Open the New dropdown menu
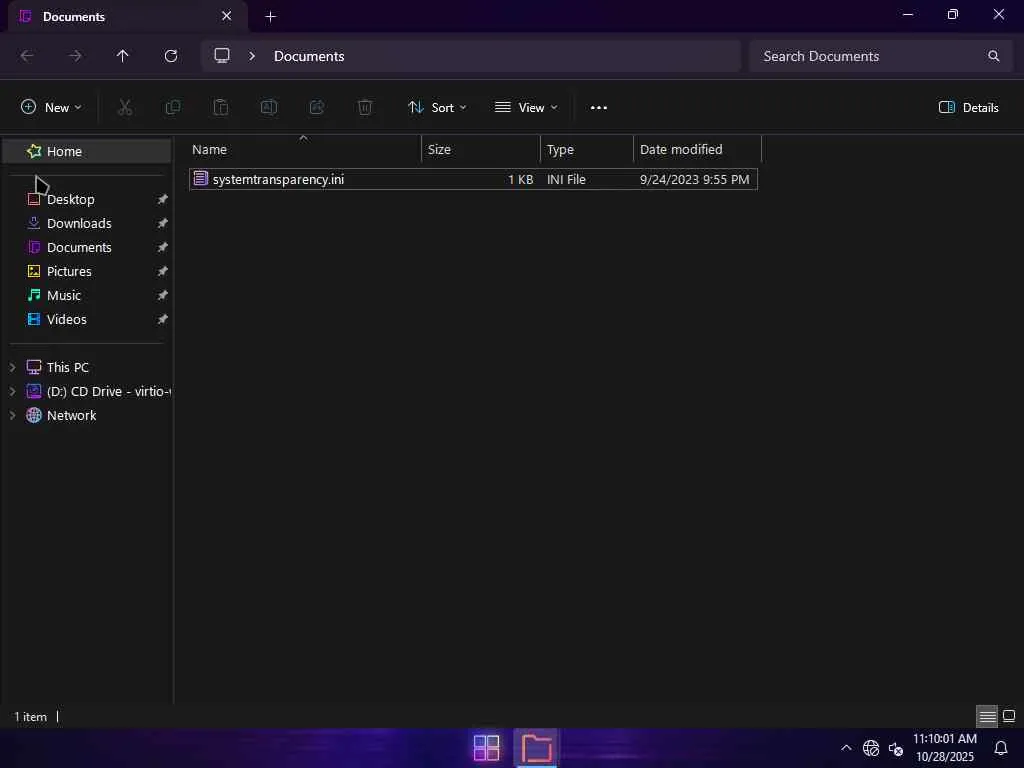Image resolution: width=1024 pixels, height=768 pixels. 51,108
